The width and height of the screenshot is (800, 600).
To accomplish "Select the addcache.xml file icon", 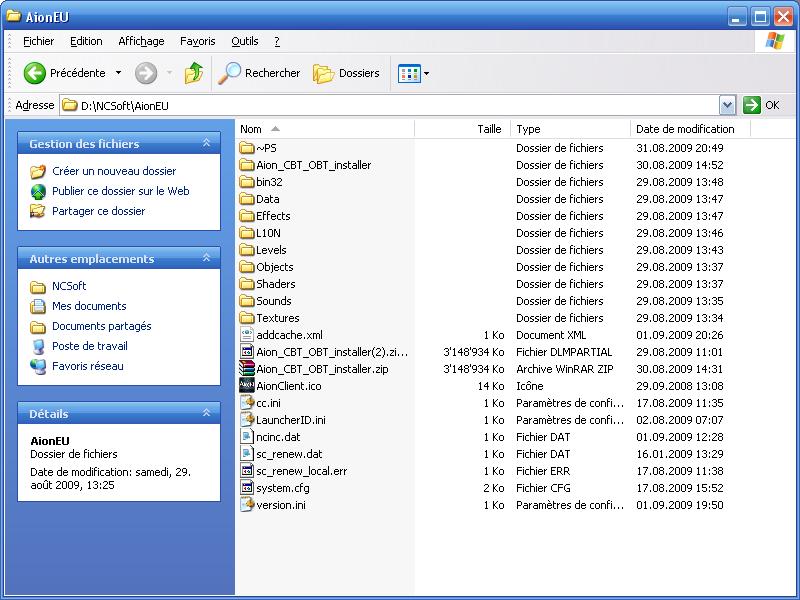I will click(x=247, y=335).
